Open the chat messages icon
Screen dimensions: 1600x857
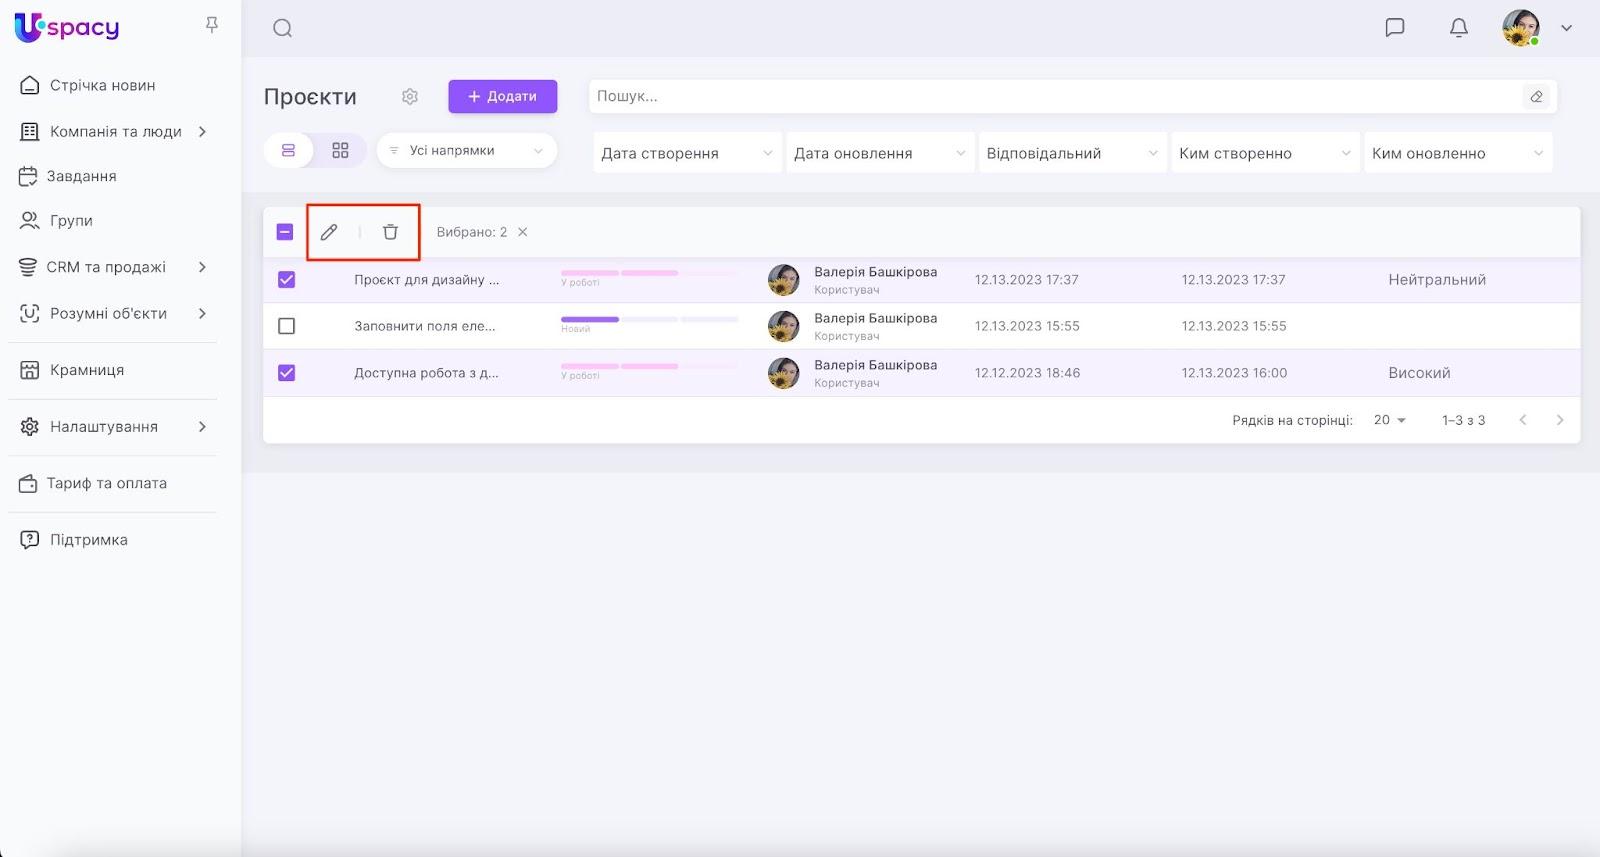tap(1394, 28)
